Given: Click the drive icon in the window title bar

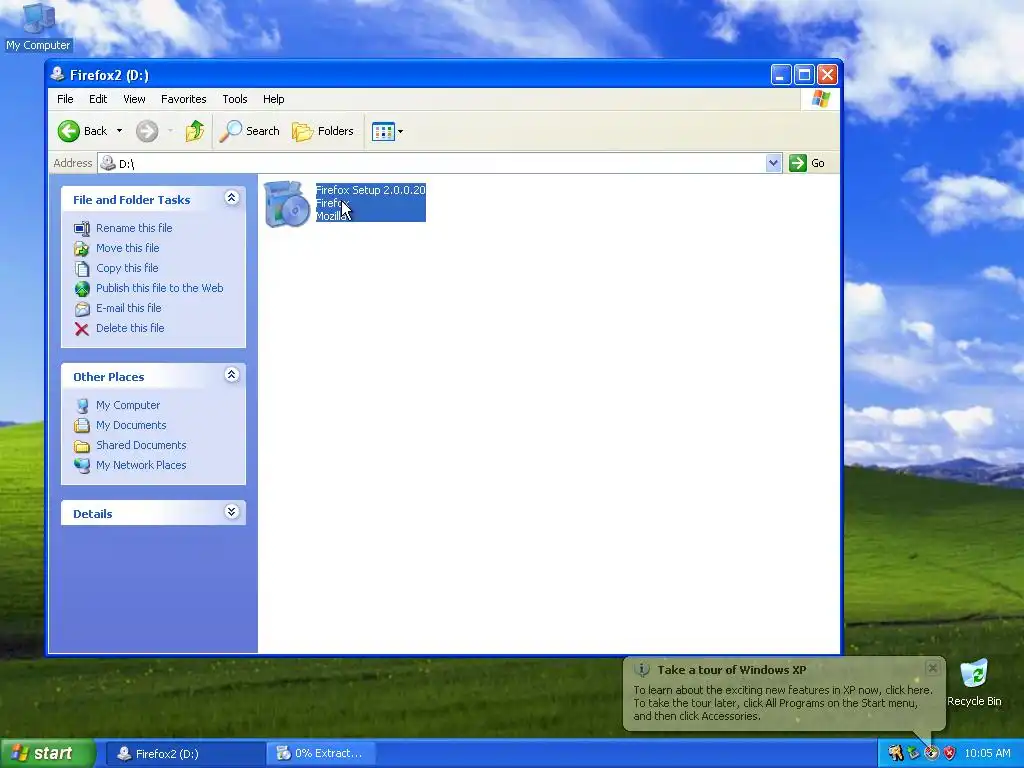Looking at the screenshot, I should coord(58,74).
